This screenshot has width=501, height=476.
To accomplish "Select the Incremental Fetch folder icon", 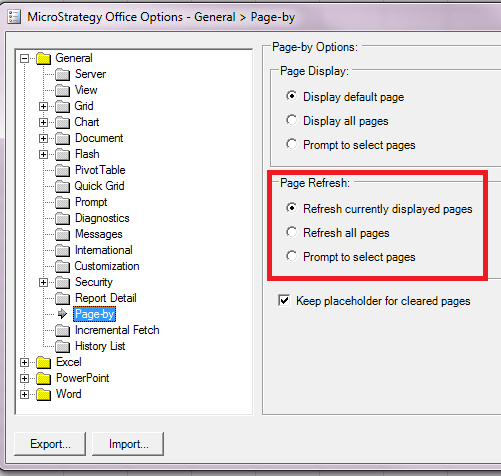I will 62,330.
